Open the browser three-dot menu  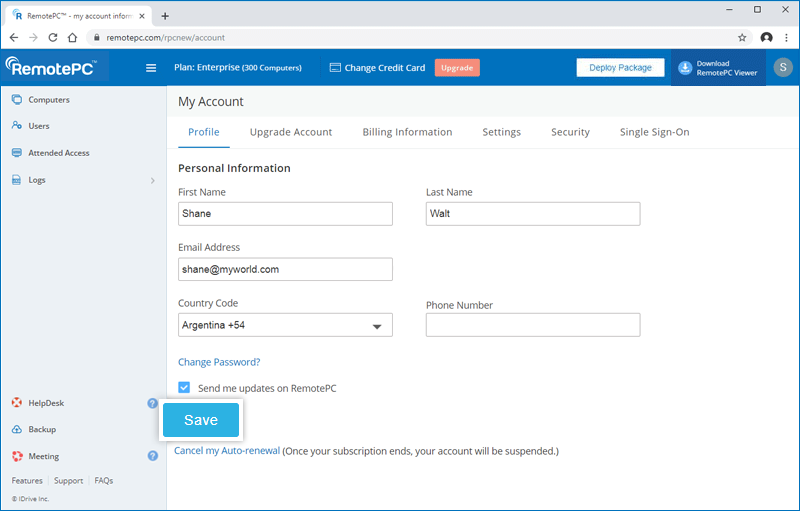(786, 37)
